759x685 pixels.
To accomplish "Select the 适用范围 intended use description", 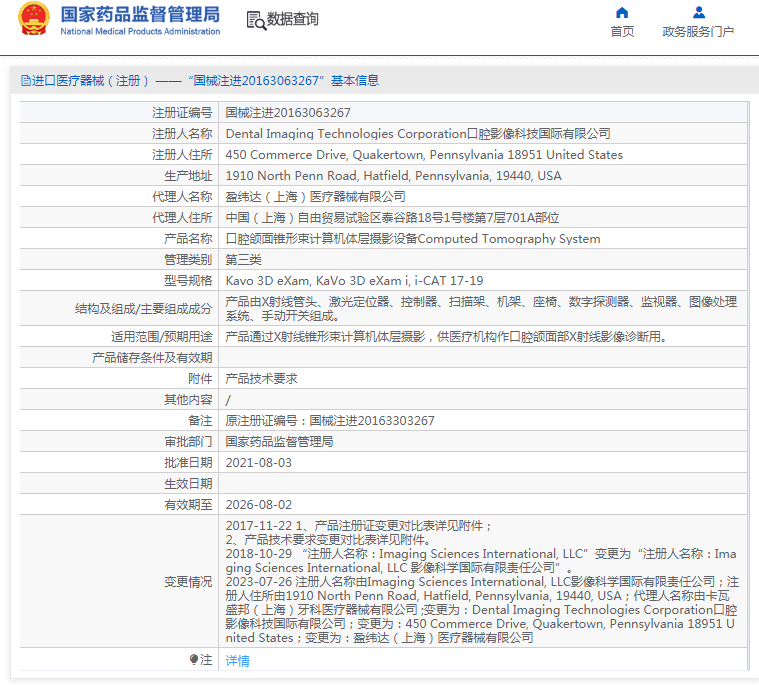I will (x=447, y=336).
